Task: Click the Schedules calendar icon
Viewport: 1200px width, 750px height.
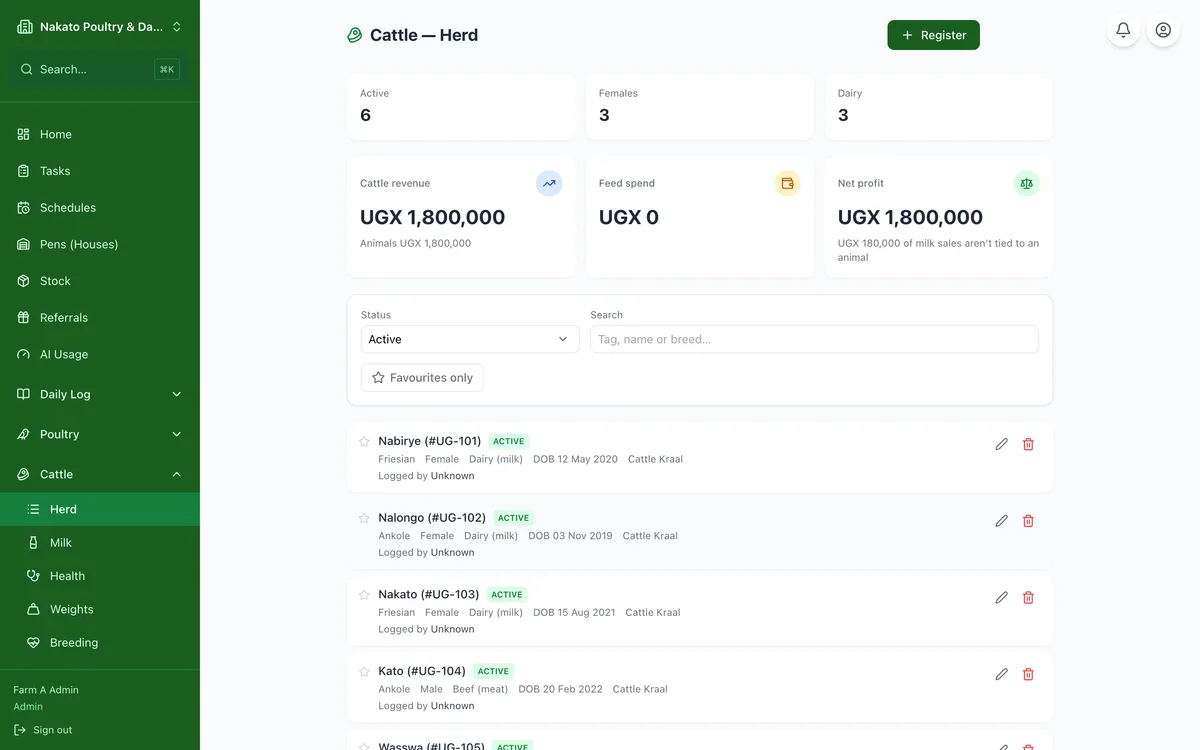Action: pyautogui.click(x=24, y=208)
